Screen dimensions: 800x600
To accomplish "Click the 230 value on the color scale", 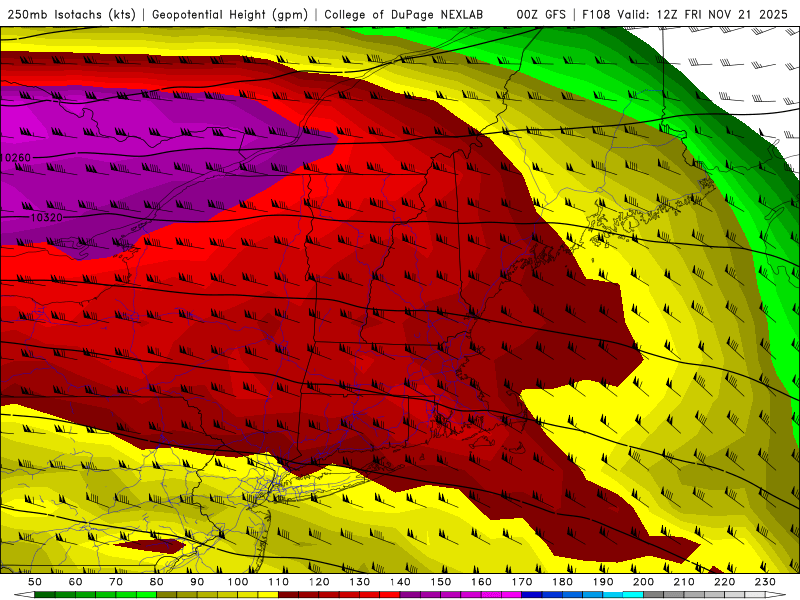I will click(765, 582).
